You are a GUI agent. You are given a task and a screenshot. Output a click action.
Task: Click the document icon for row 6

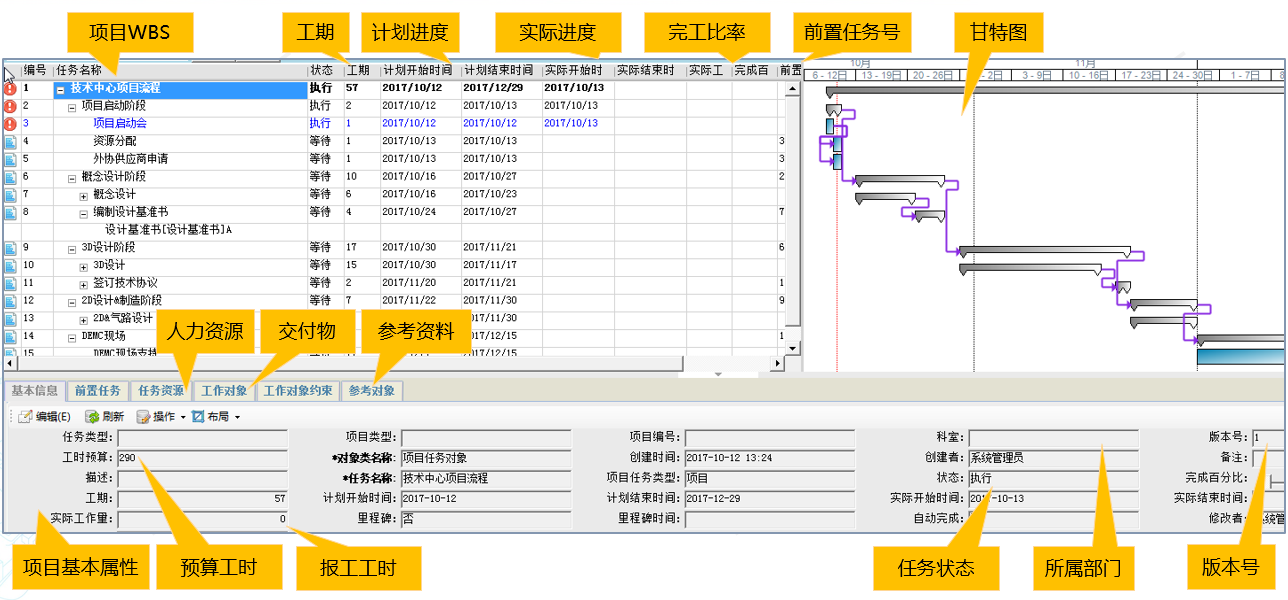pyautogui.click(x=10, y=177)
